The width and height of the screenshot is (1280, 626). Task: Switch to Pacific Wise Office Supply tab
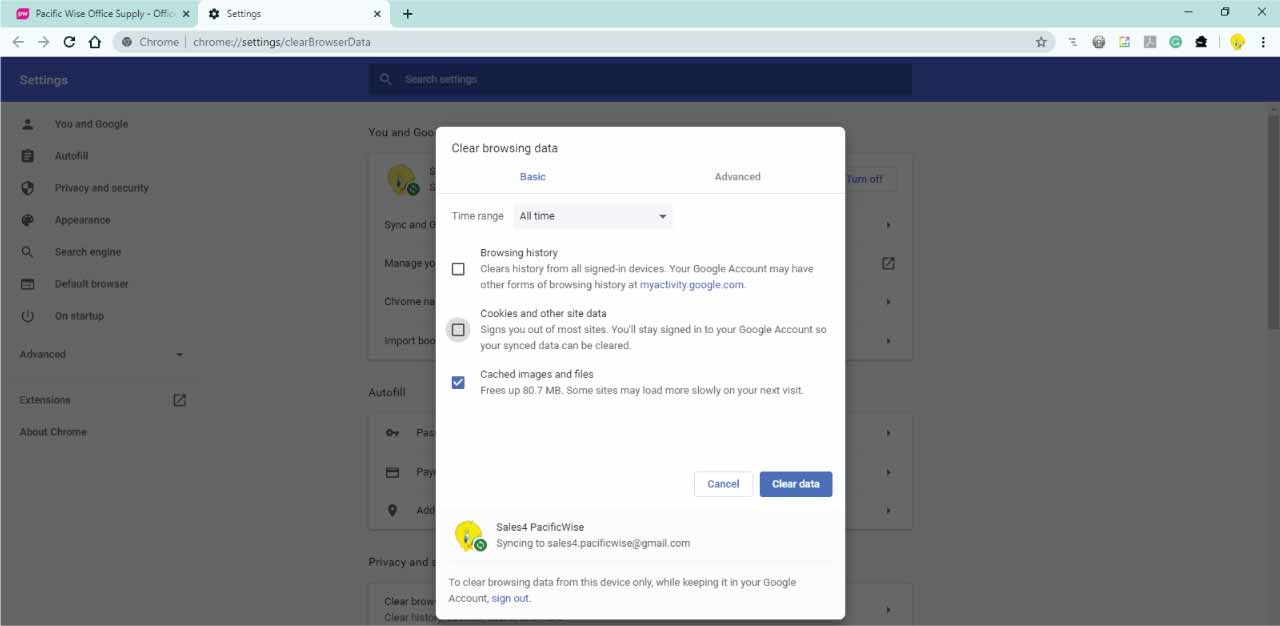[x=104, y=14]
